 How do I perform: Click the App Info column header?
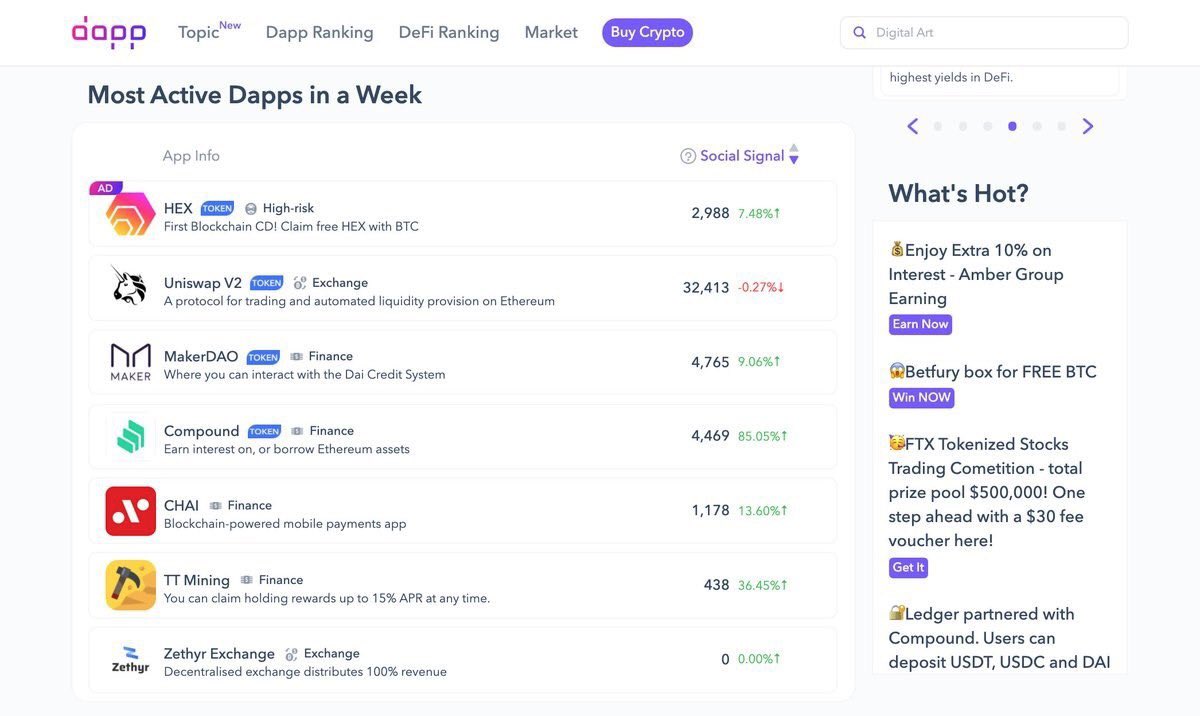(x=191, y=156)
